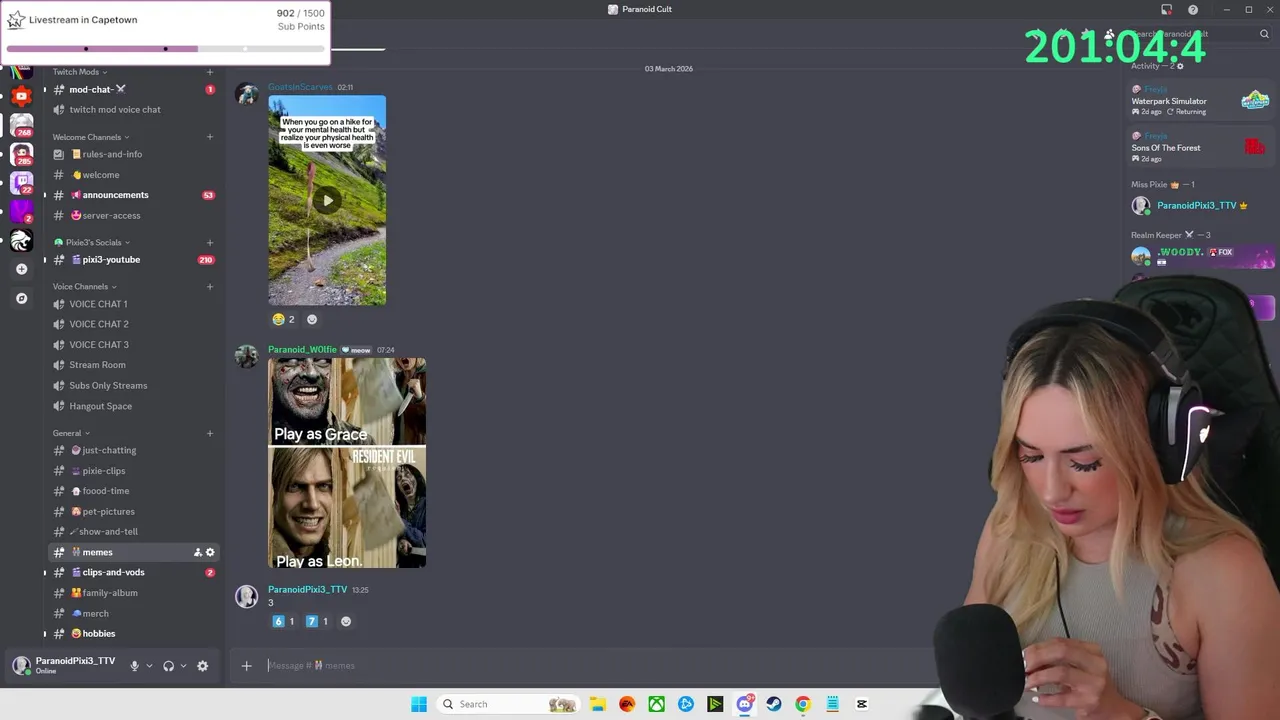Screen dimensions: 1280x720
Task: Click the plus attachment button in message bar
Action: pos(246,666)
